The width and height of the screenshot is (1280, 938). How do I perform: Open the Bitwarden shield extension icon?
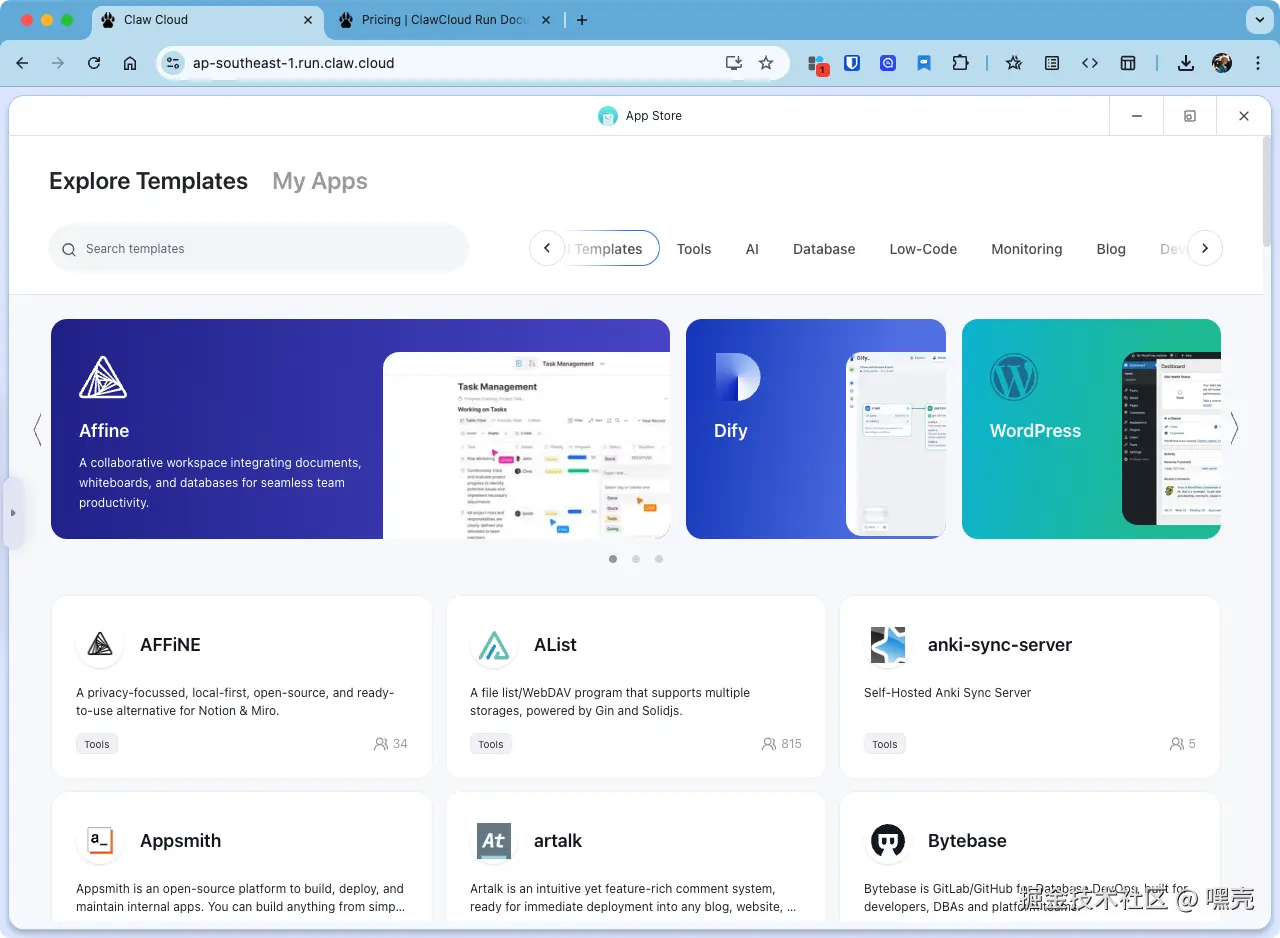coord(852,62)
